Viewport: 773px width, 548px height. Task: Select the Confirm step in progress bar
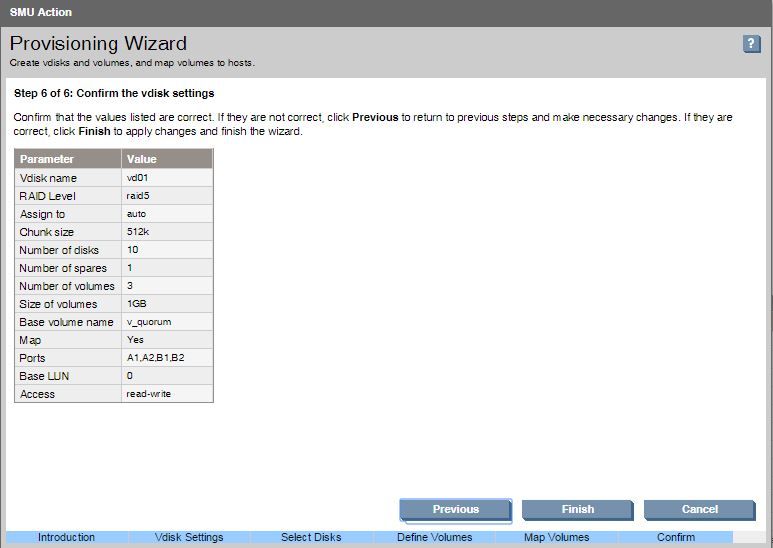click(676, 538)
